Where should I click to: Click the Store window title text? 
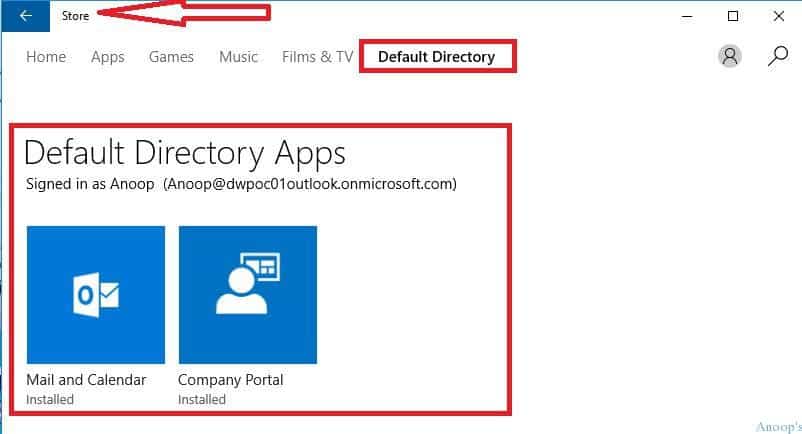[75, 16]
